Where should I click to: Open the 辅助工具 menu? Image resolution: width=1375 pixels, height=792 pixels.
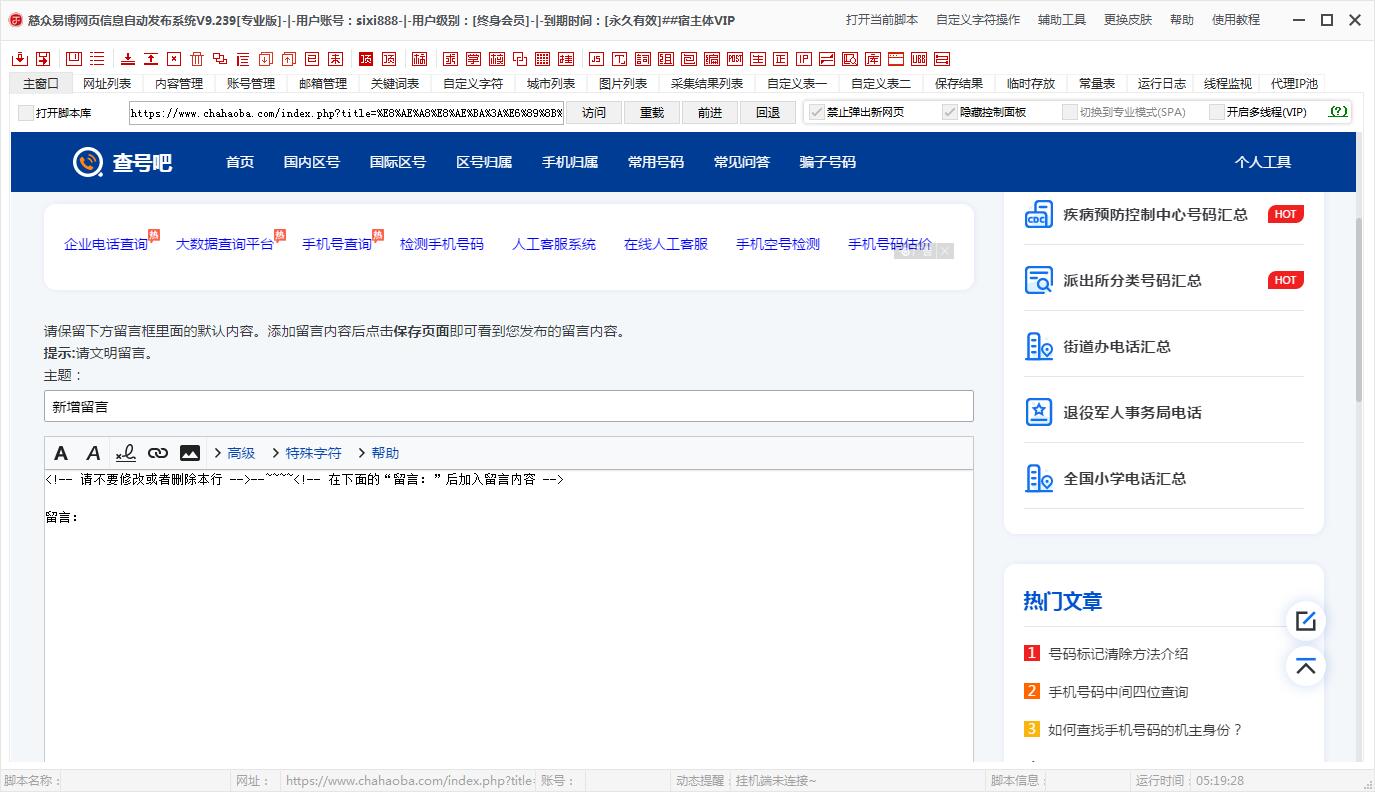(1062, 20)
